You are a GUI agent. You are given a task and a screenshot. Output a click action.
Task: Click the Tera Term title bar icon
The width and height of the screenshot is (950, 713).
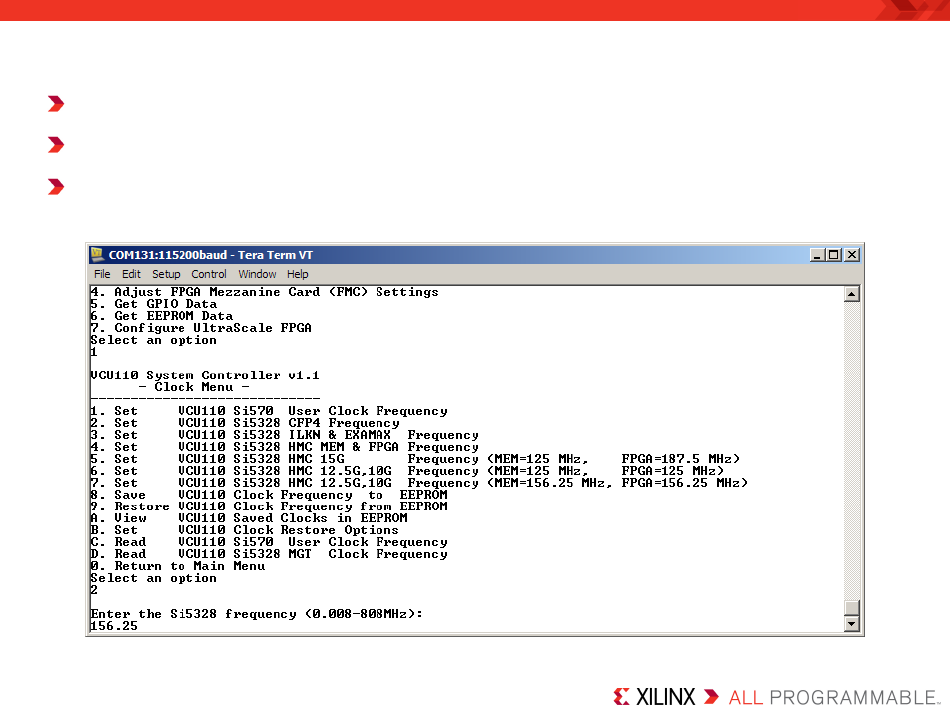coord(97,254)
